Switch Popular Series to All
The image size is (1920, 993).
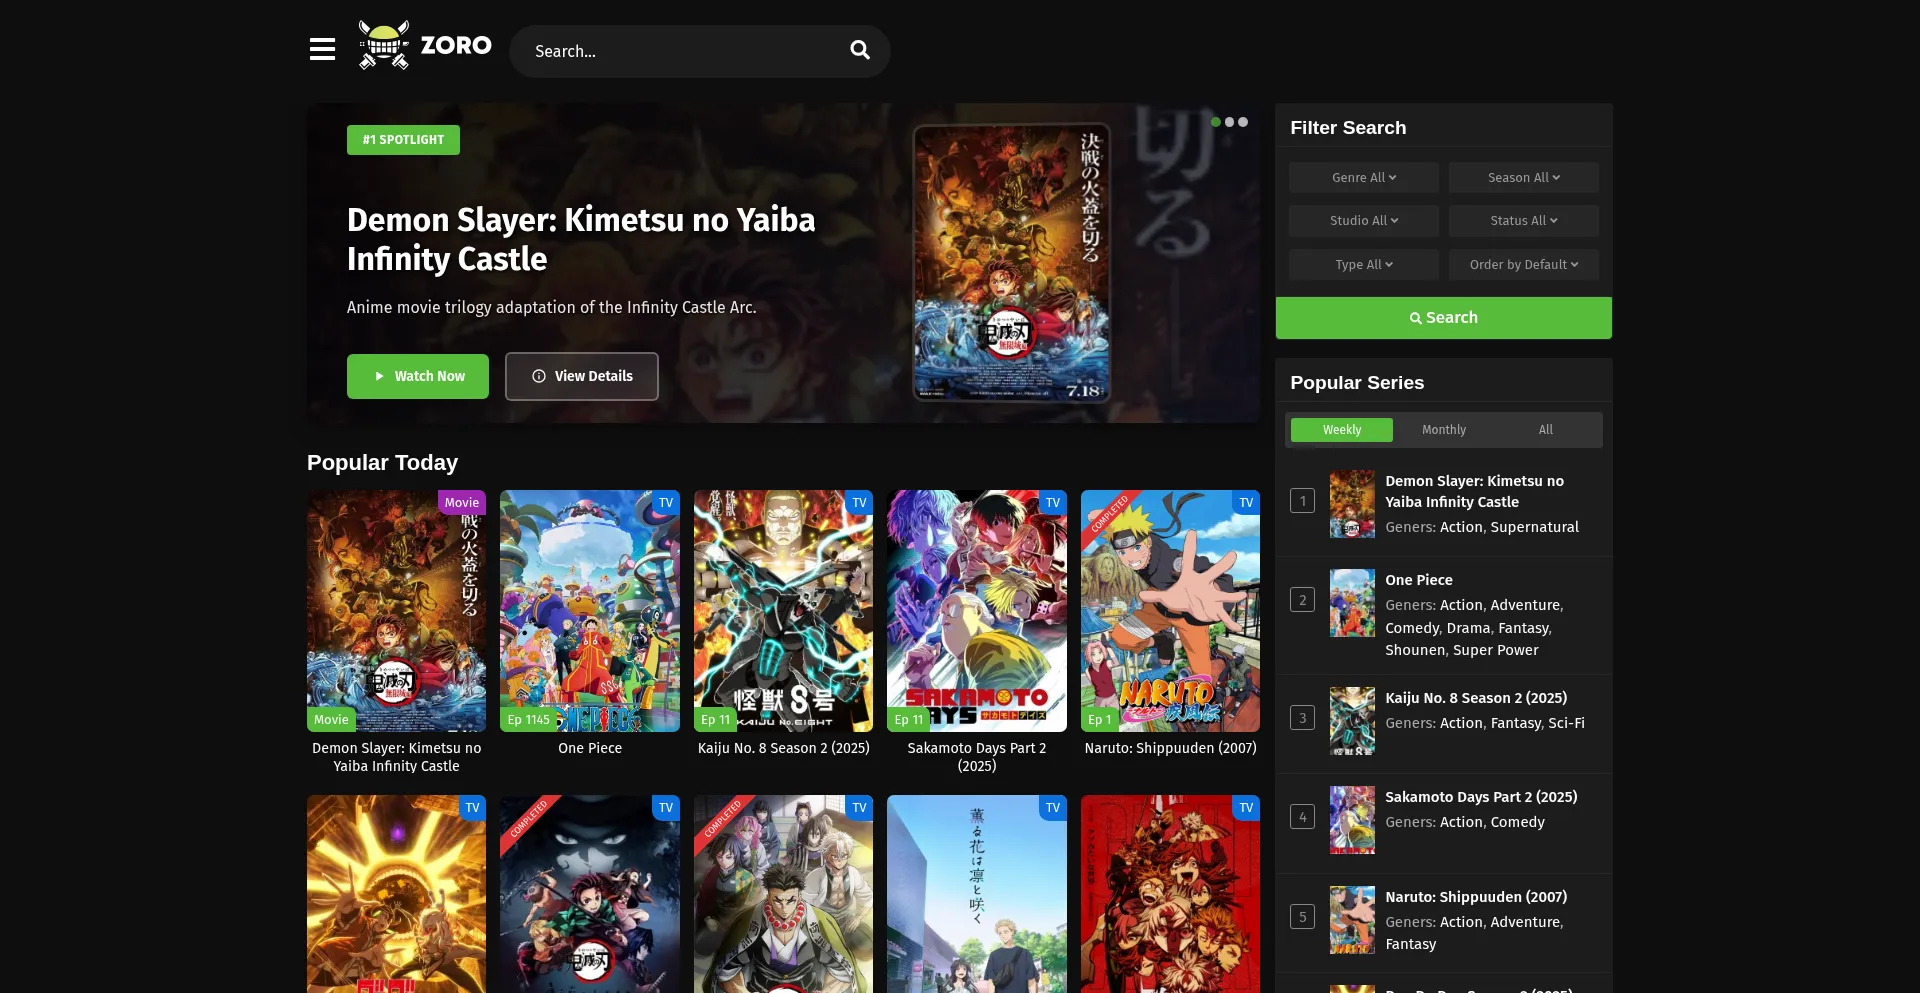coord(1545,430)
